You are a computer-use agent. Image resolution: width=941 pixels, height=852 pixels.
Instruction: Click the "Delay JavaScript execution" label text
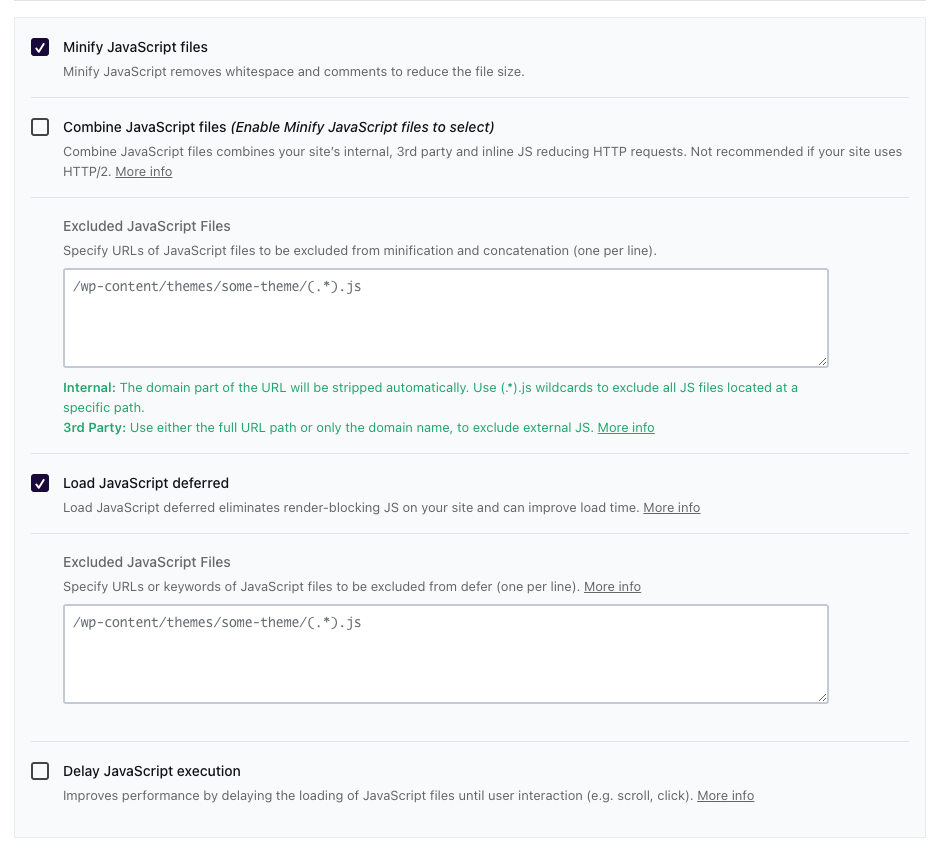tap(152, 771)
